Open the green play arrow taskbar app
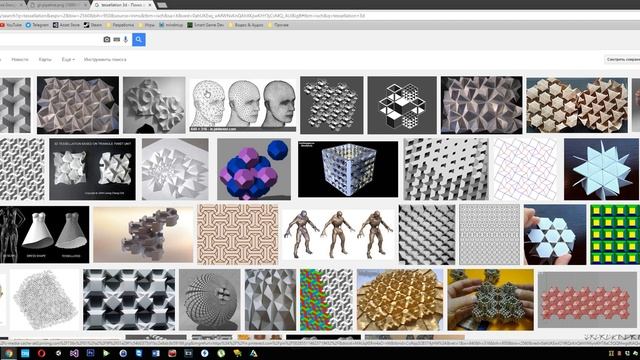 point(107,353)
